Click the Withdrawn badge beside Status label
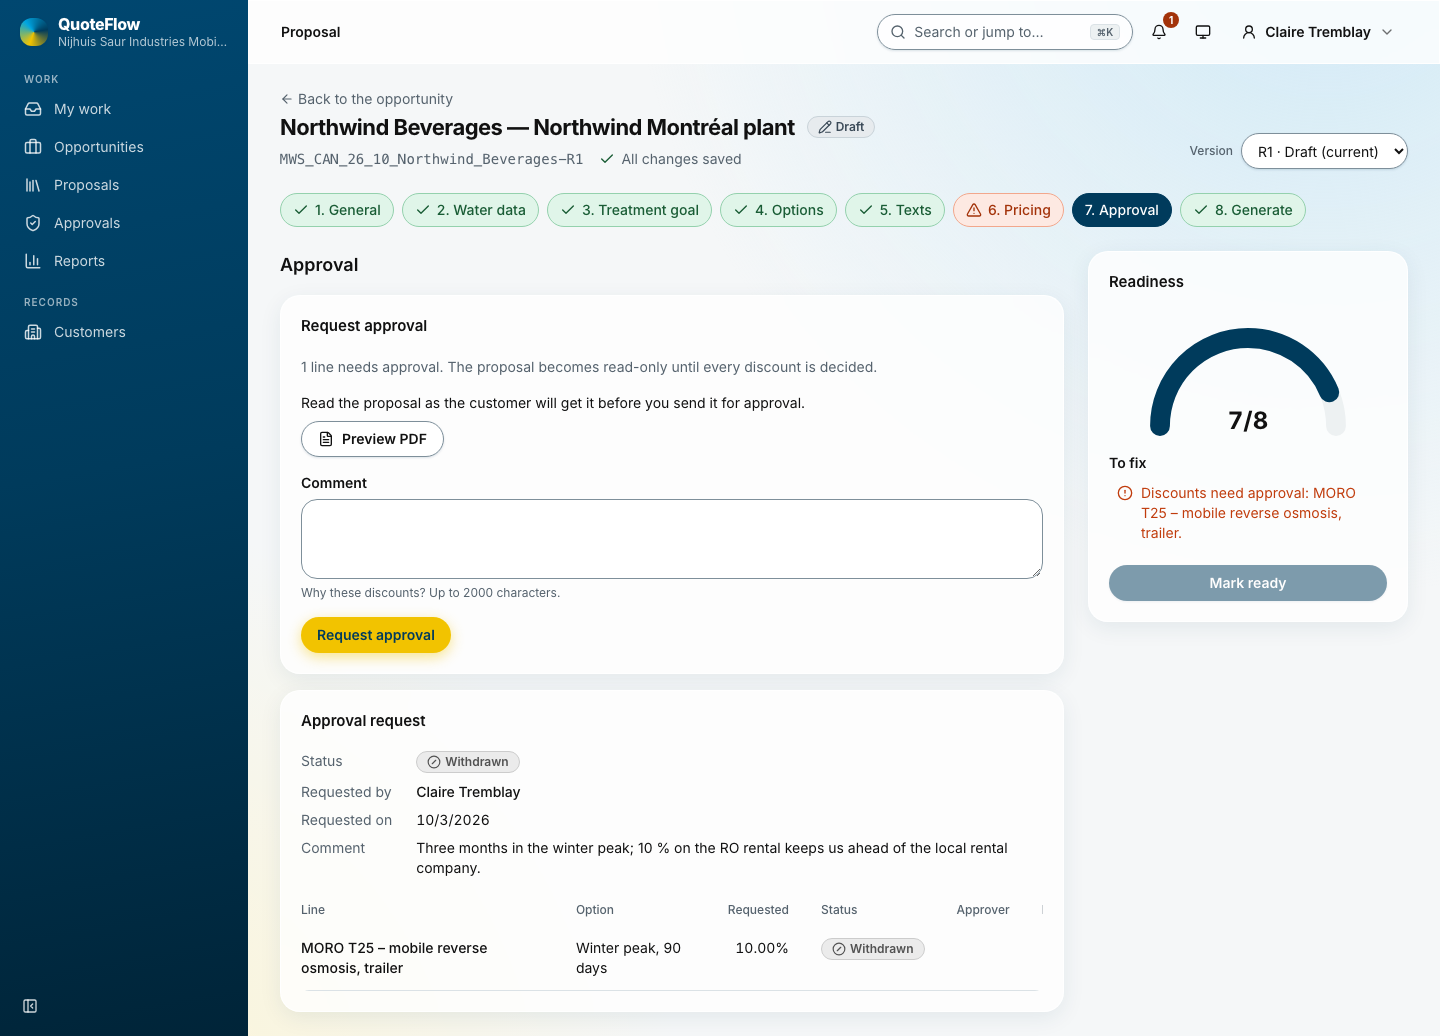This screenshot has width=1440, height=1036. click(468, 762)
